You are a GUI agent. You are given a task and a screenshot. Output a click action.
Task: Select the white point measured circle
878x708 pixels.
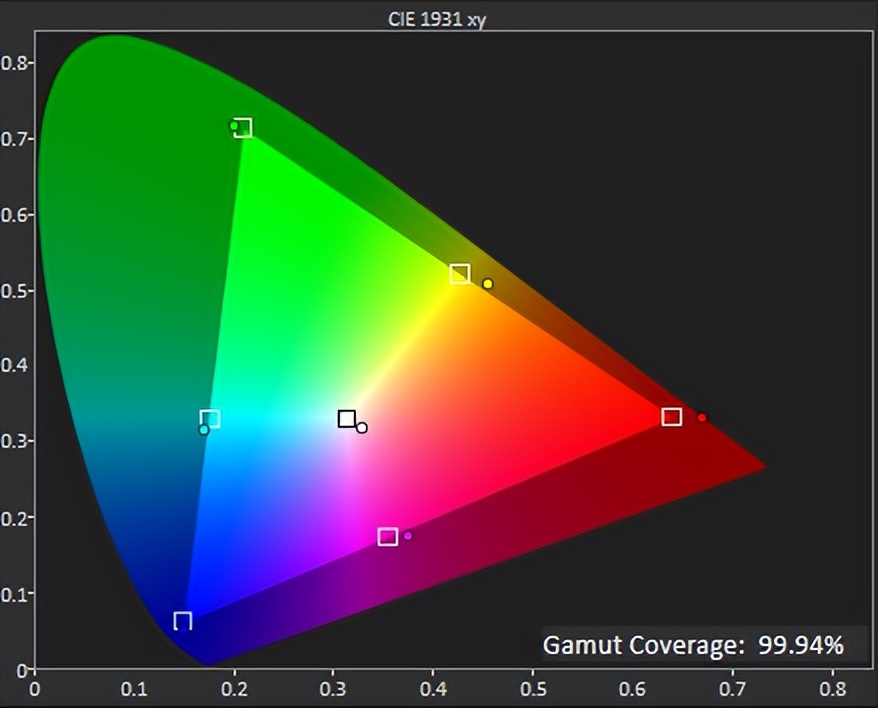click(x=362, y=428)
